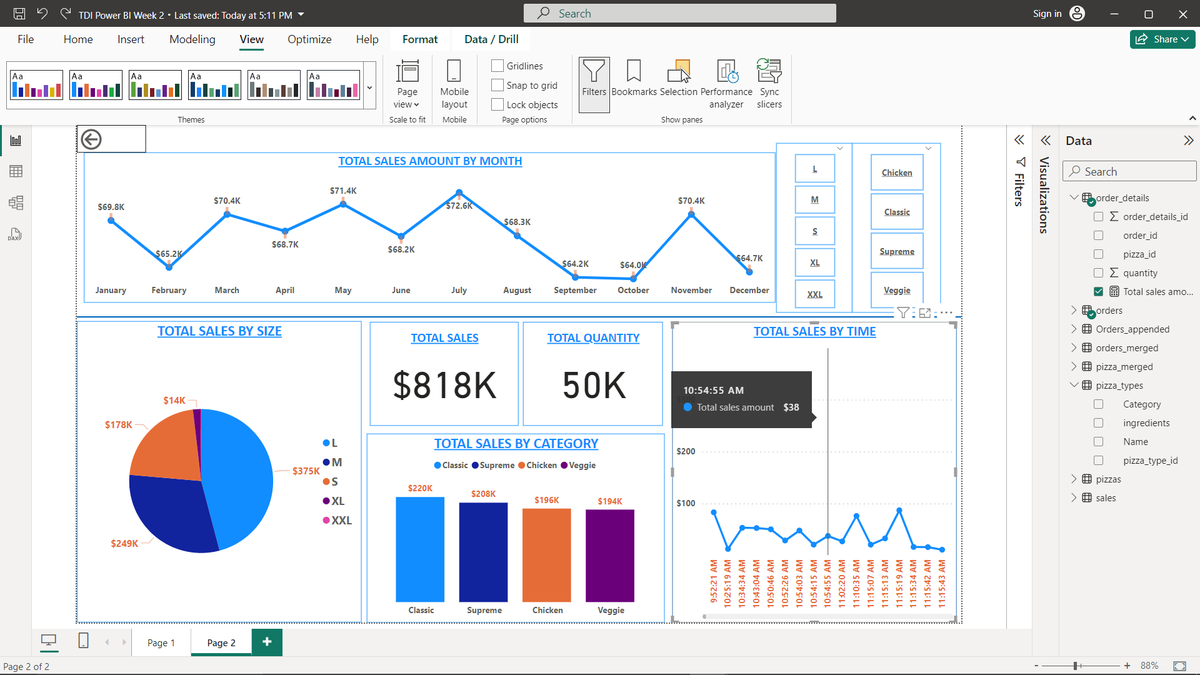This screenshot has height=675, width=1200.
Task: Collapse the Data pane
Action: pos(1188,141)
